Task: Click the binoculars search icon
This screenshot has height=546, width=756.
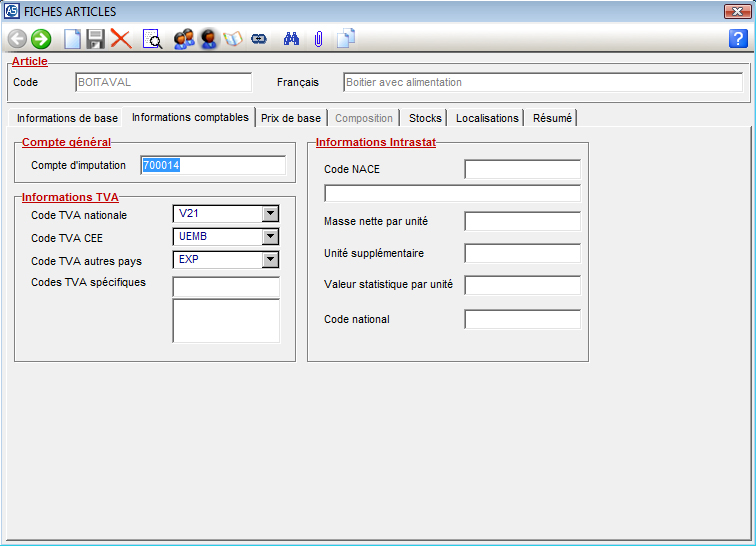Action: [292, 39]
